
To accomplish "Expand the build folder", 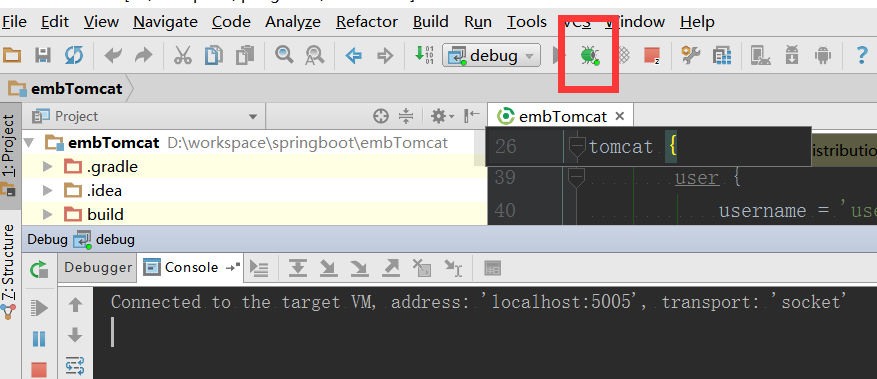I will (48, 215).
